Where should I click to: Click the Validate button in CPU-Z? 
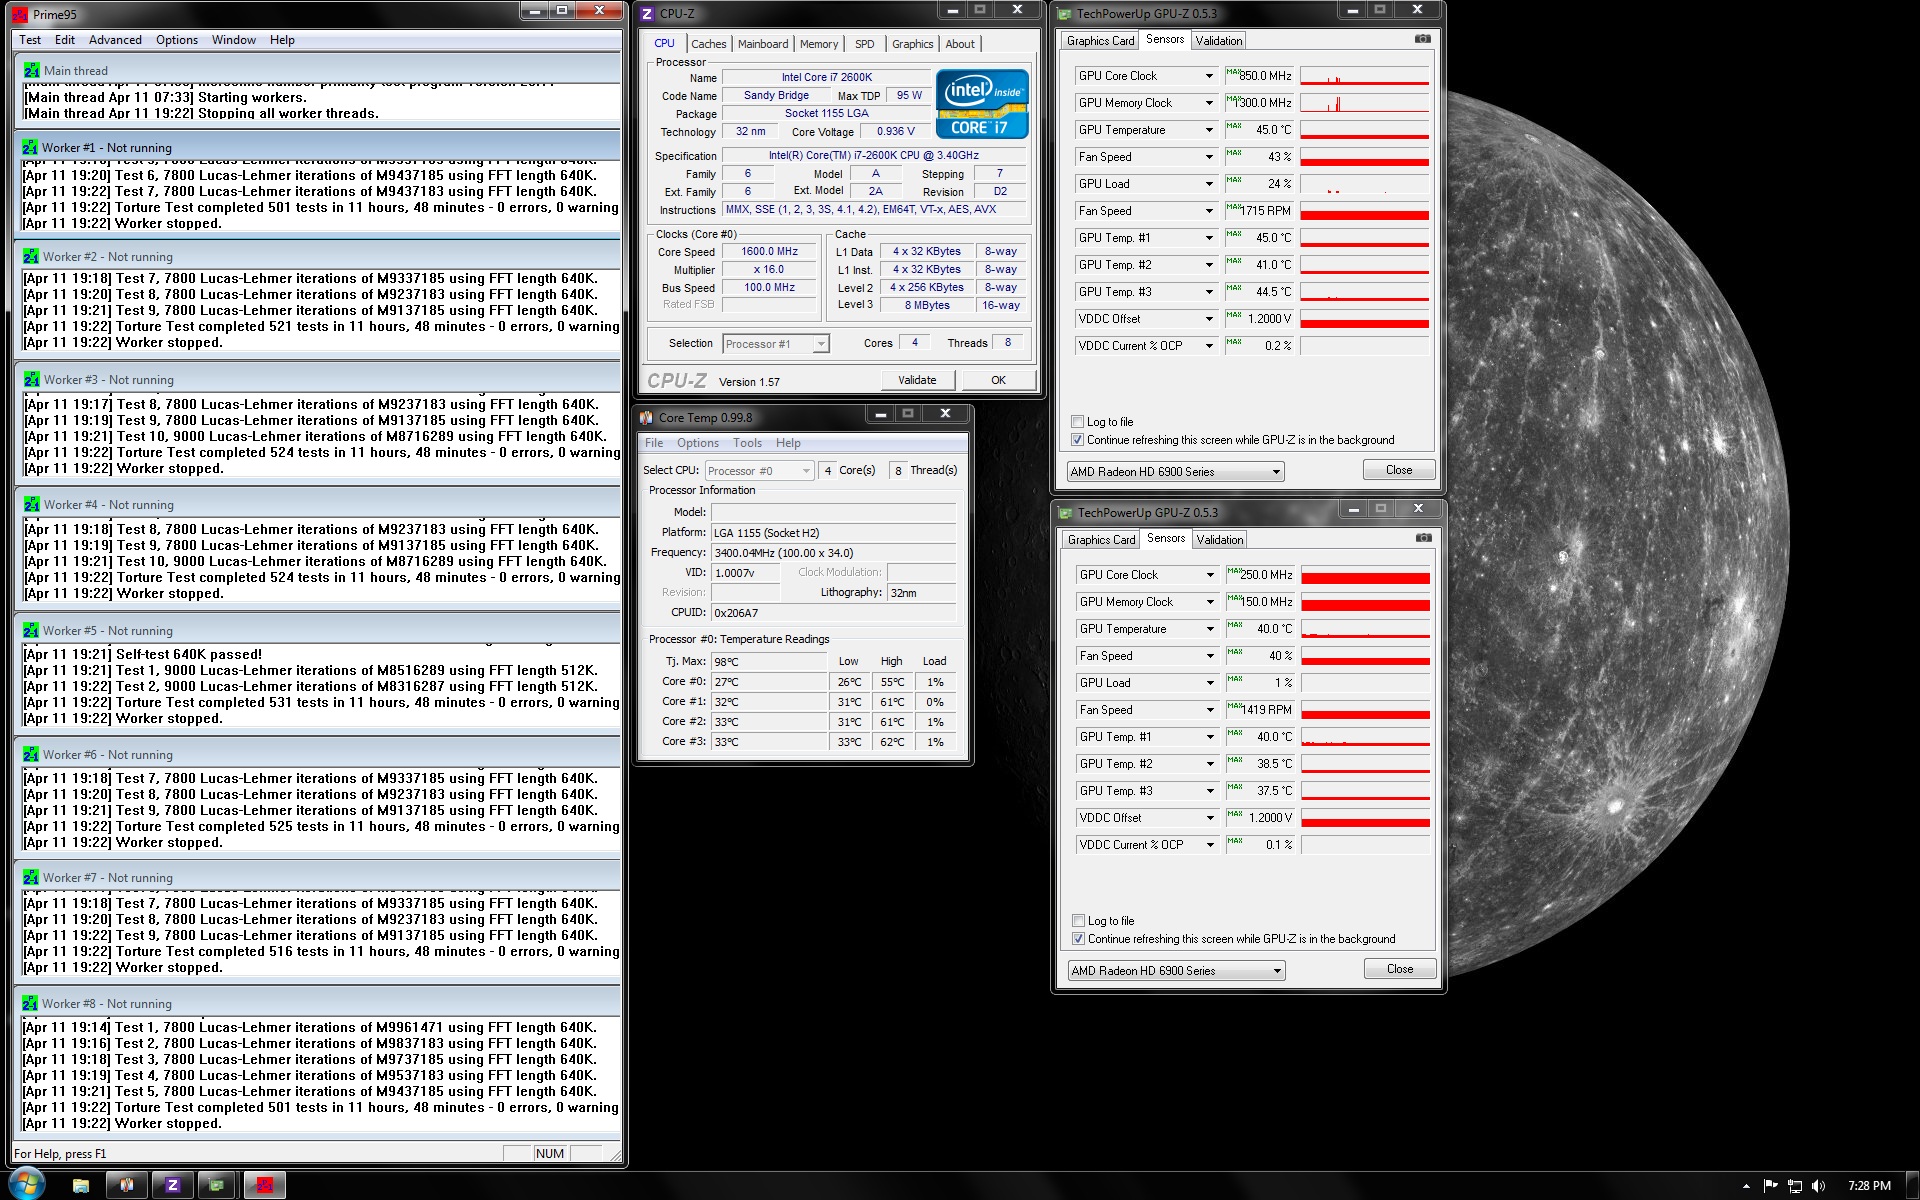tap(917, 380)
